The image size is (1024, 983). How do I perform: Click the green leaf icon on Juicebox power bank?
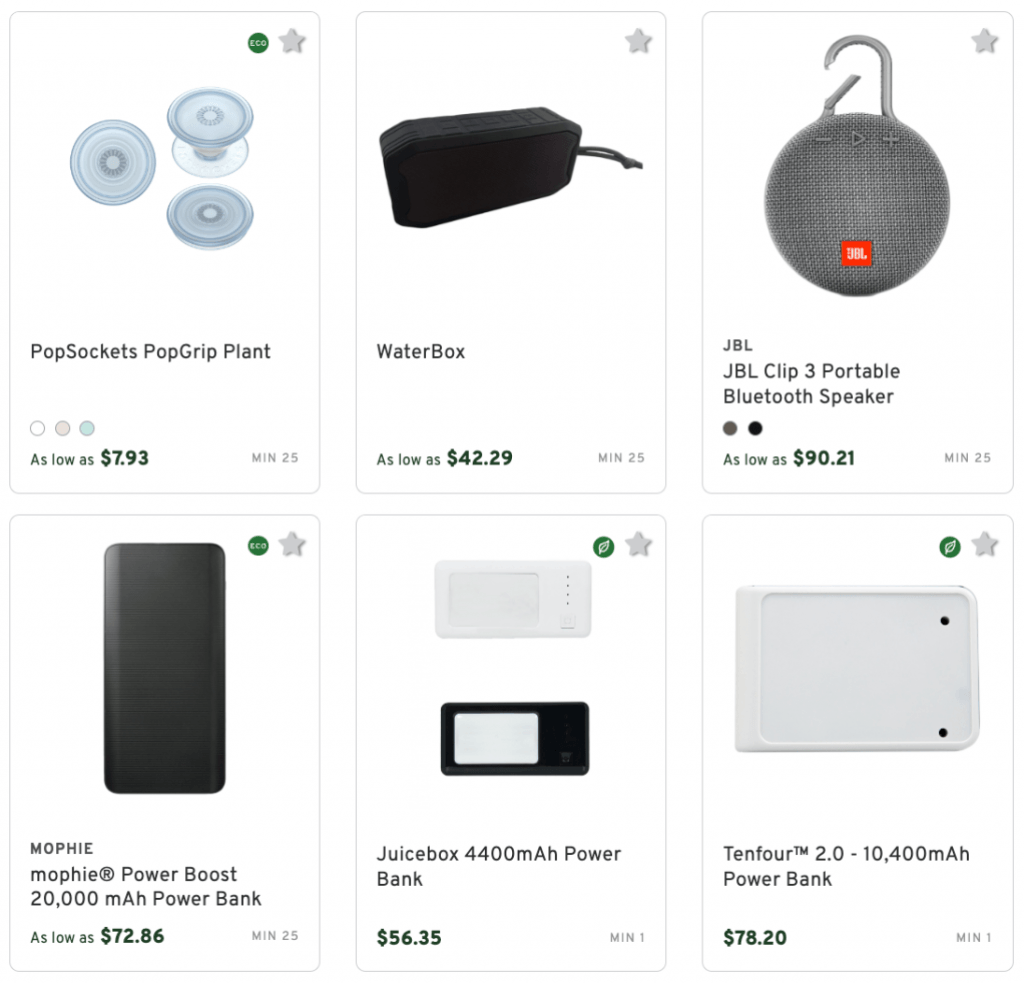tap(603, 545)
